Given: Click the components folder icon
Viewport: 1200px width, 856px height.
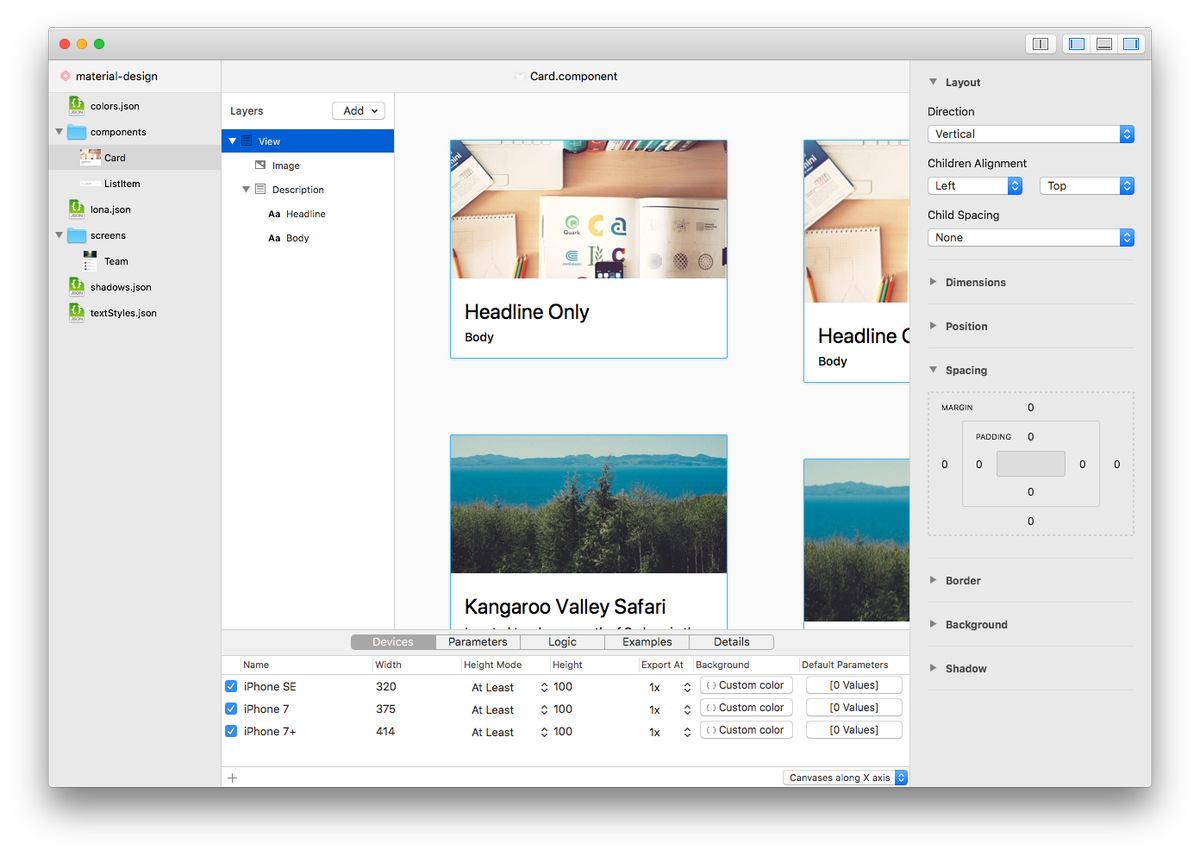Looking at the screenshot, I should [x=76, y=131].
